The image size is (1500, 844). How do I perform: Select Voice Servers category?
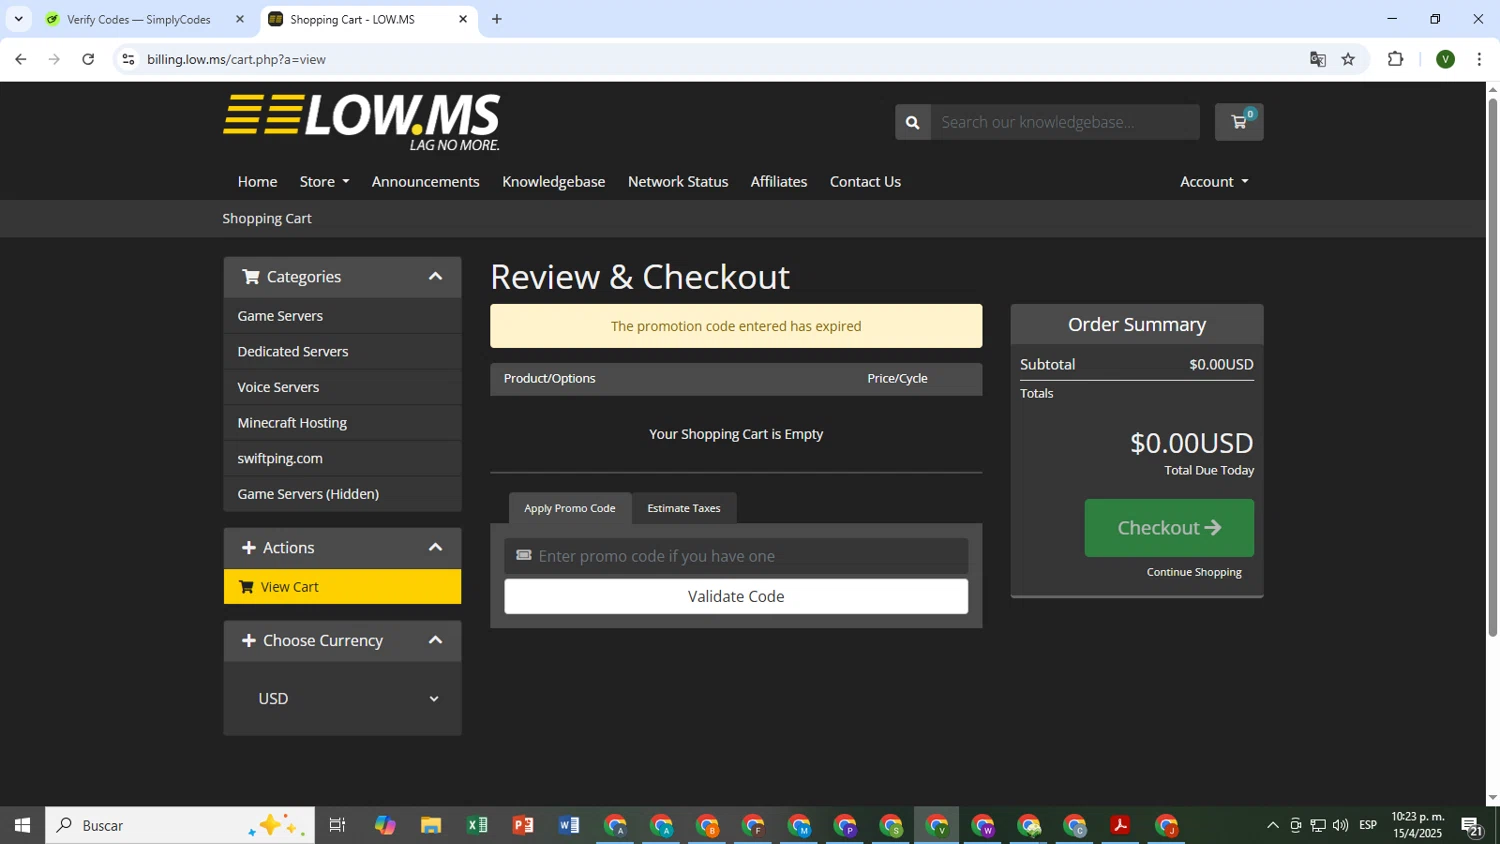pyautogui.click(x=342, y=387)
